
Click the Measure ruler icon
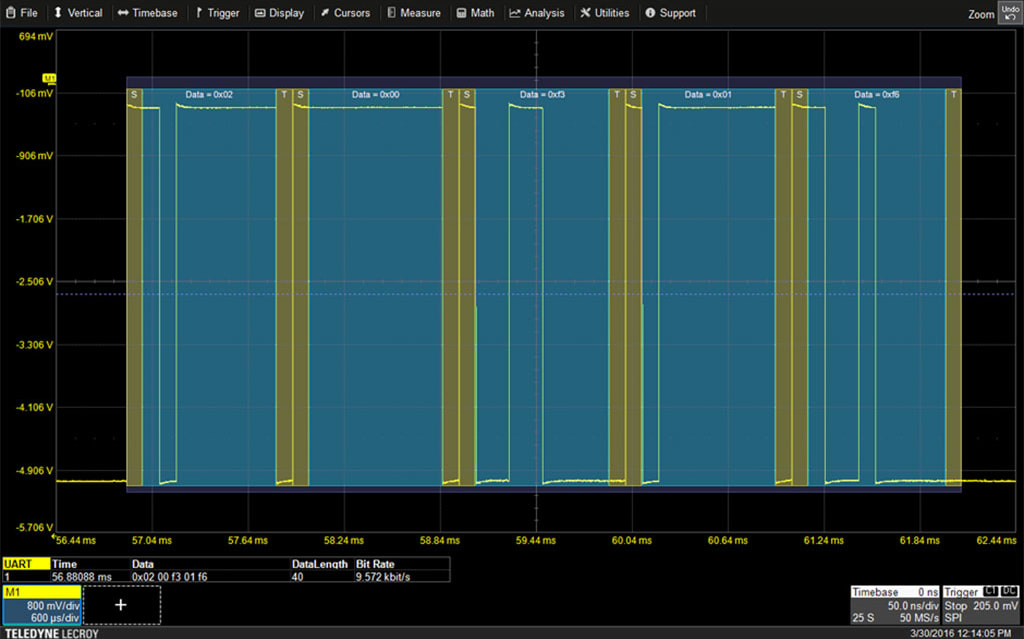pos(392,13)
